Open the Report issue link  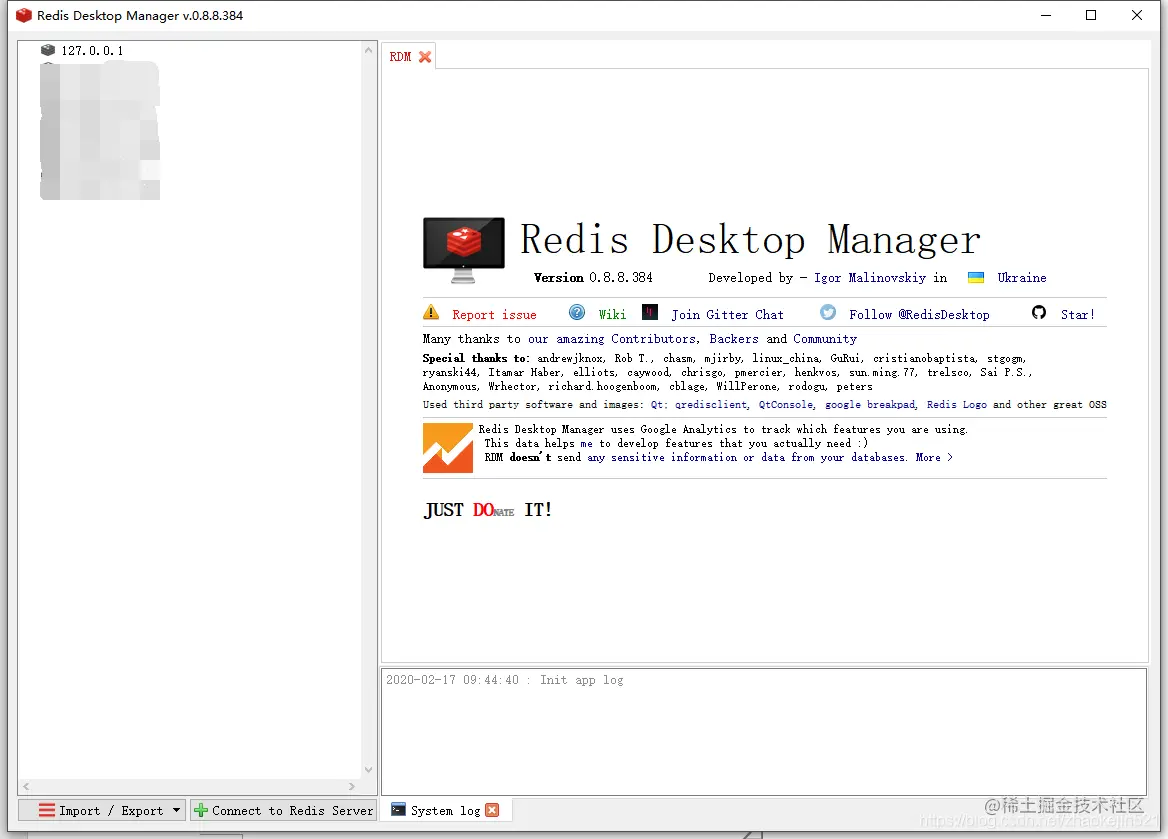point(494,314)
